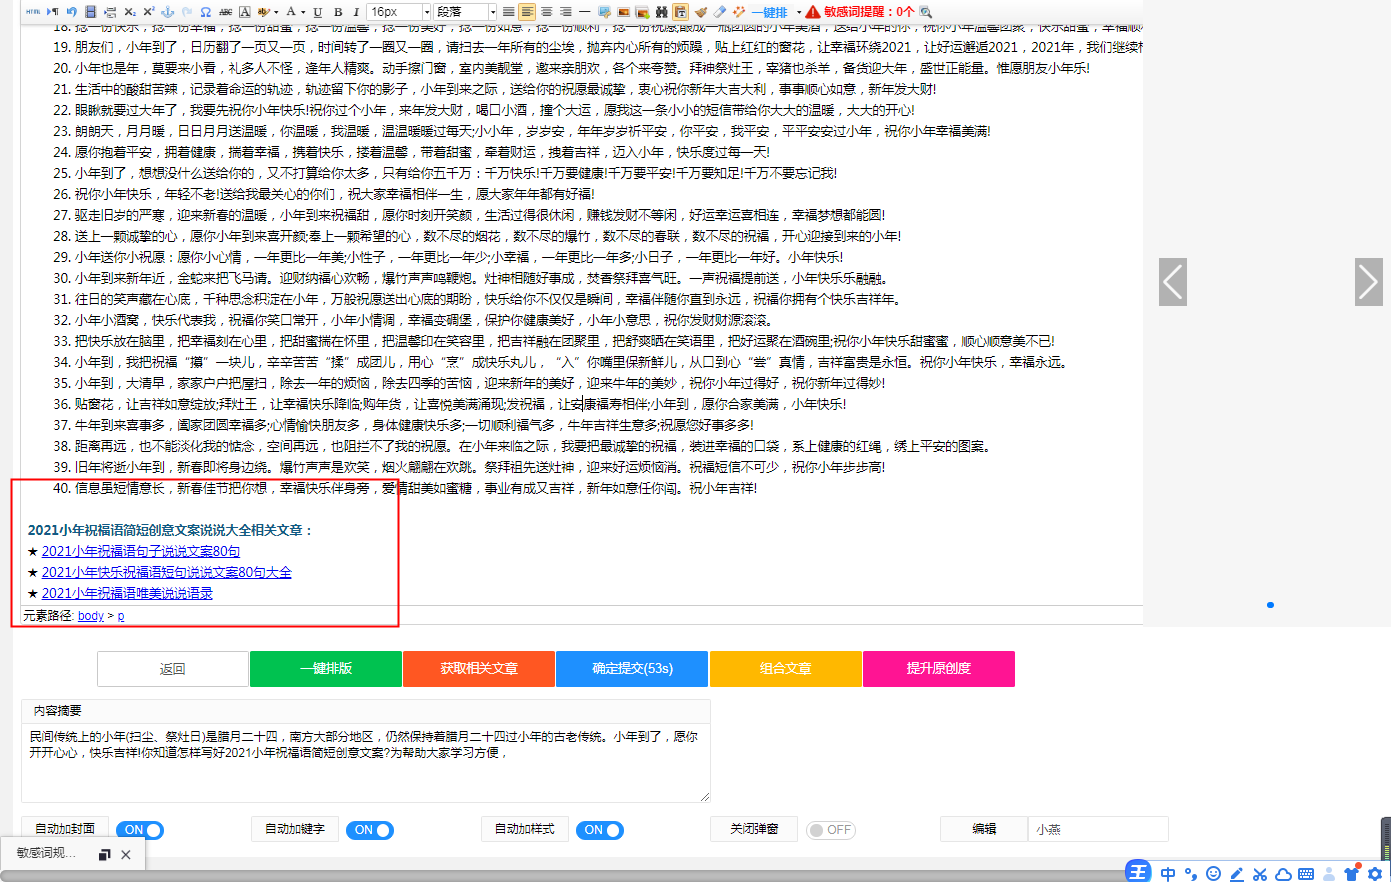Open the input method settings gear
The width and height of the screenshot is (1391, 882).
1375,874
